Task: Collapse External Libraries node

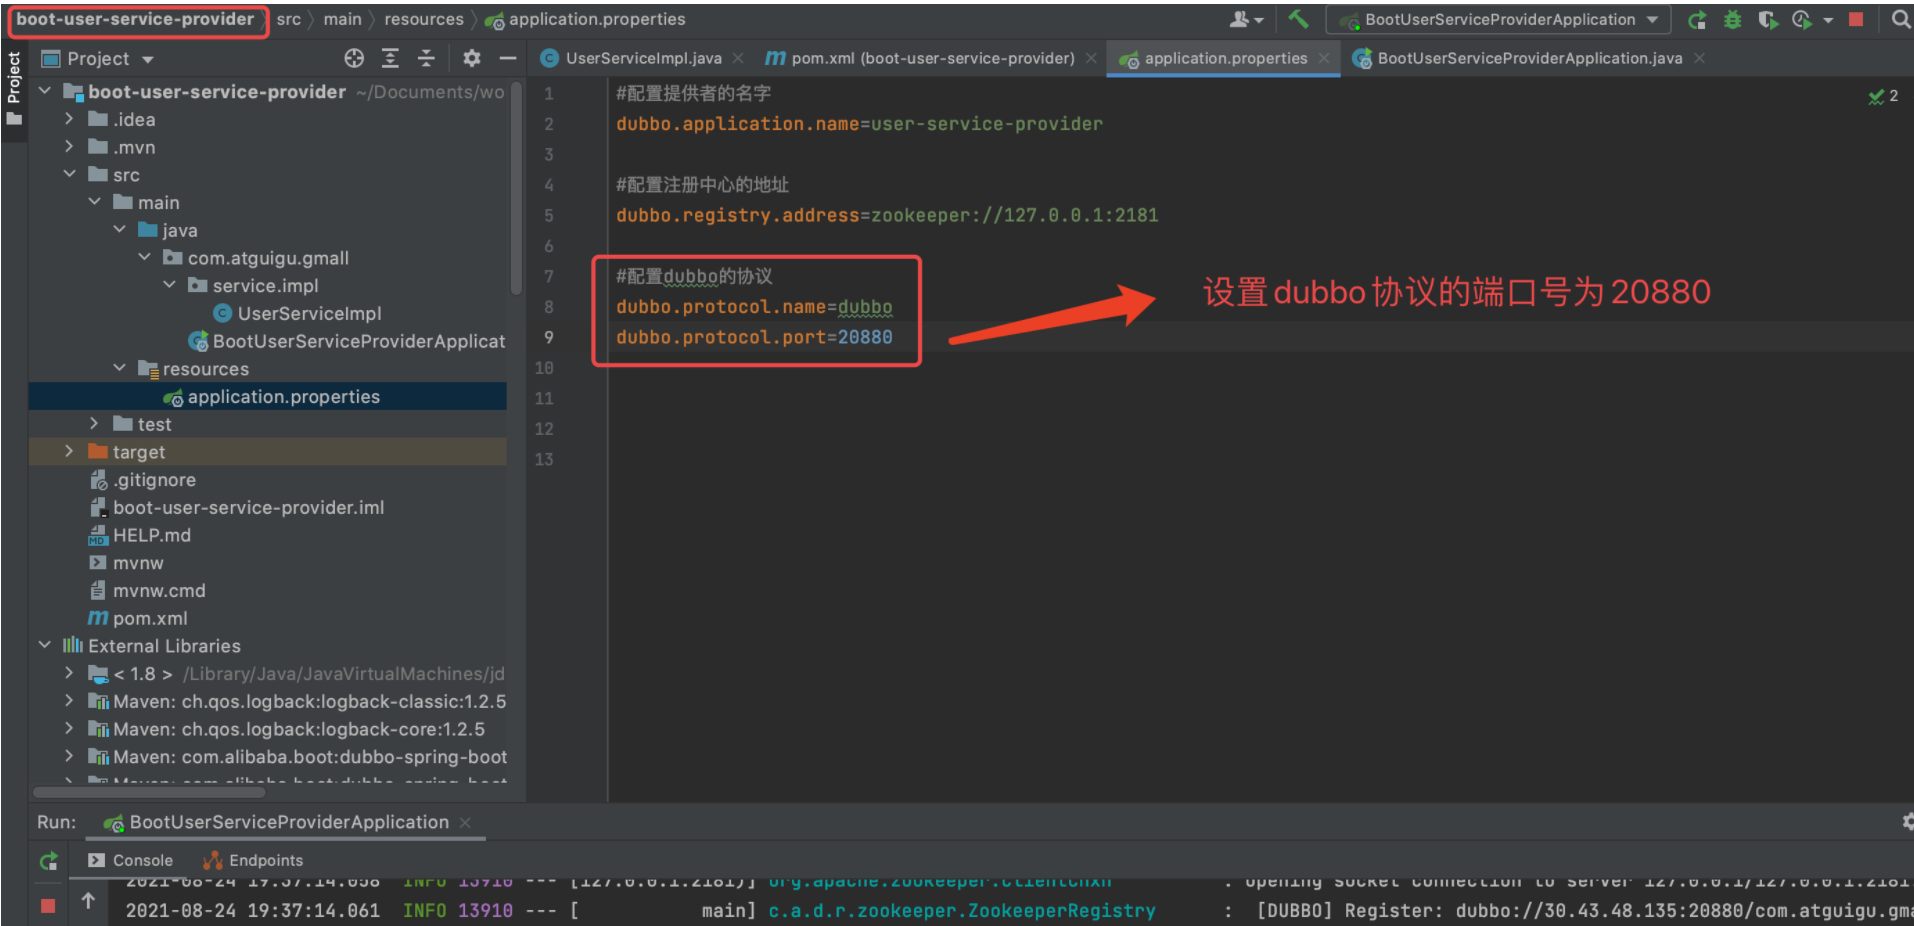Action: click(44, 645)
